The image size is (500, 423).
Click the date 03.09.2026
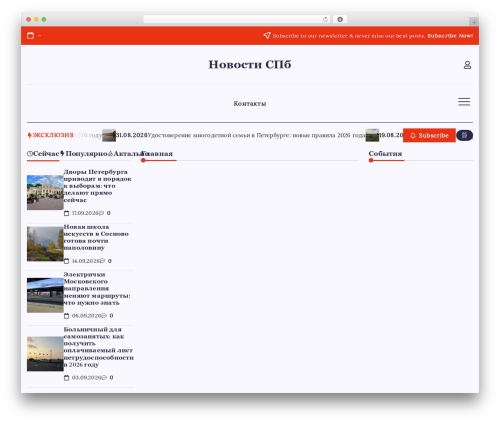point(87,378)
